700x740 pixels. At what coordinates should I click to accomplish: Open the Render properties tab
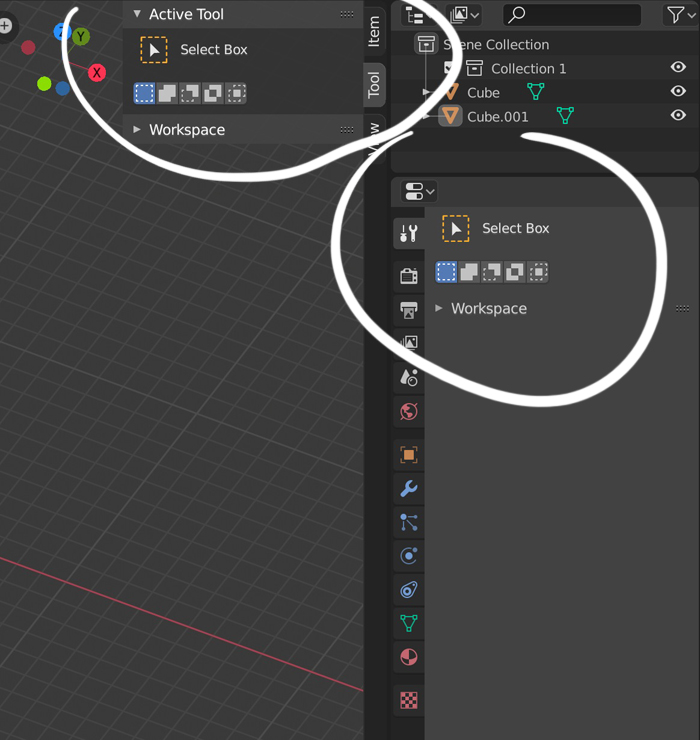pos(409,276)
